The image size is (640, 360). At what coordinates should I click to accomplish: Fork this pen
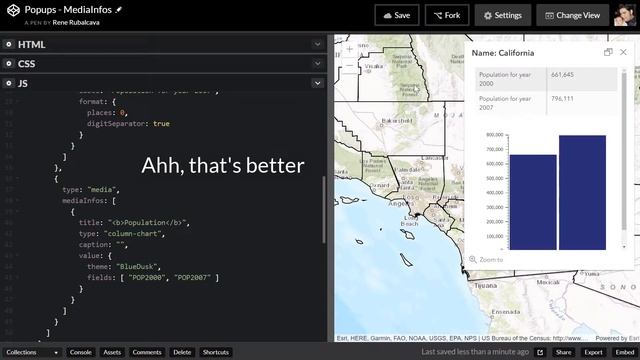pyautogui.click(x=447, y=16)
